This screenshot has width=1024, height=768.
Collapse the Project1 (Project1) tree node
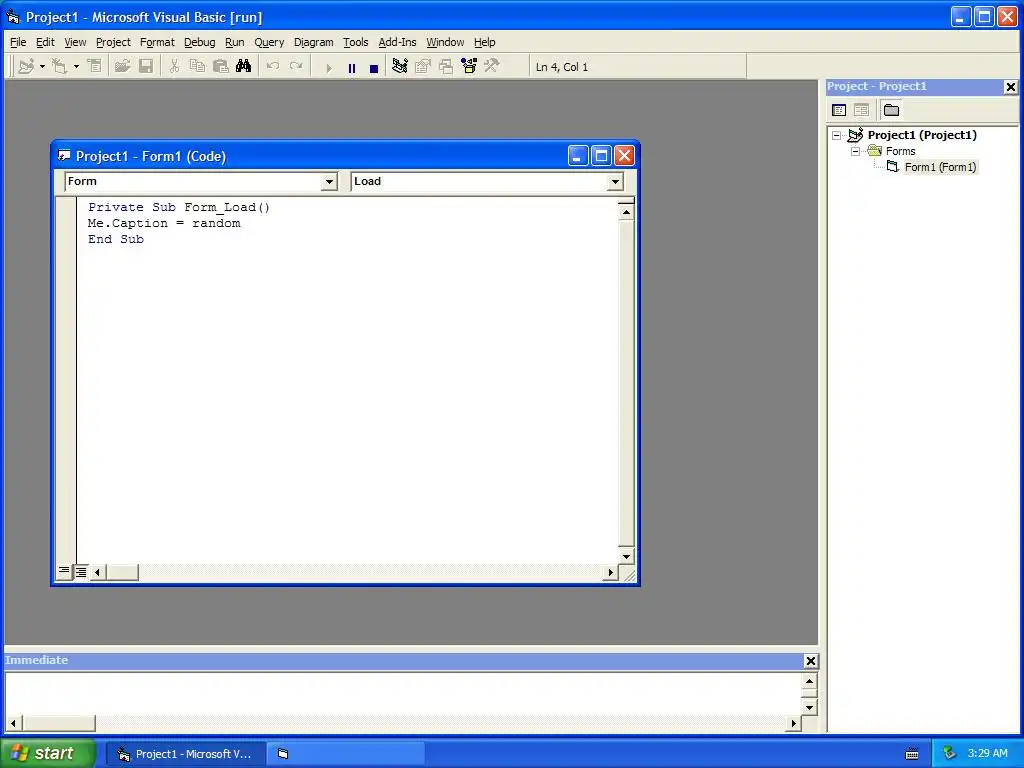[x=837, y=136]
